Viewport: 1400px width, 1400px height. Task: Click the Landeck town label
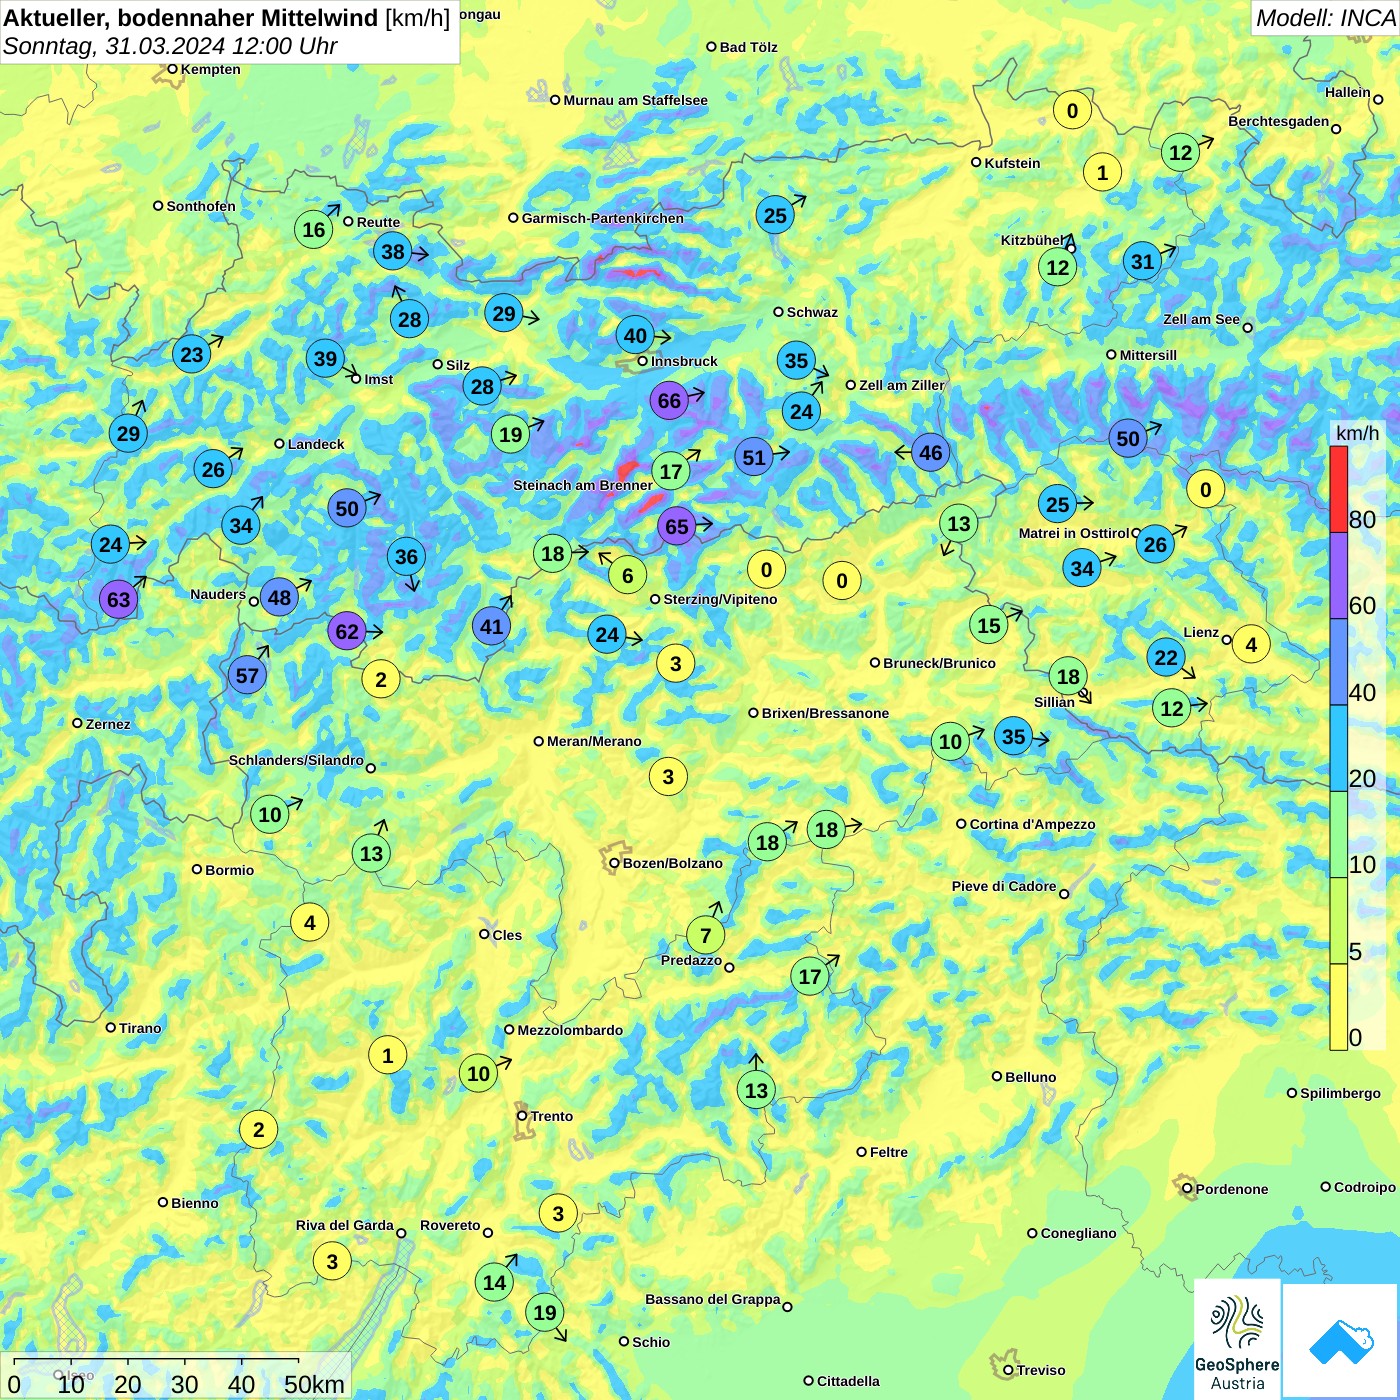pos(316,444)
